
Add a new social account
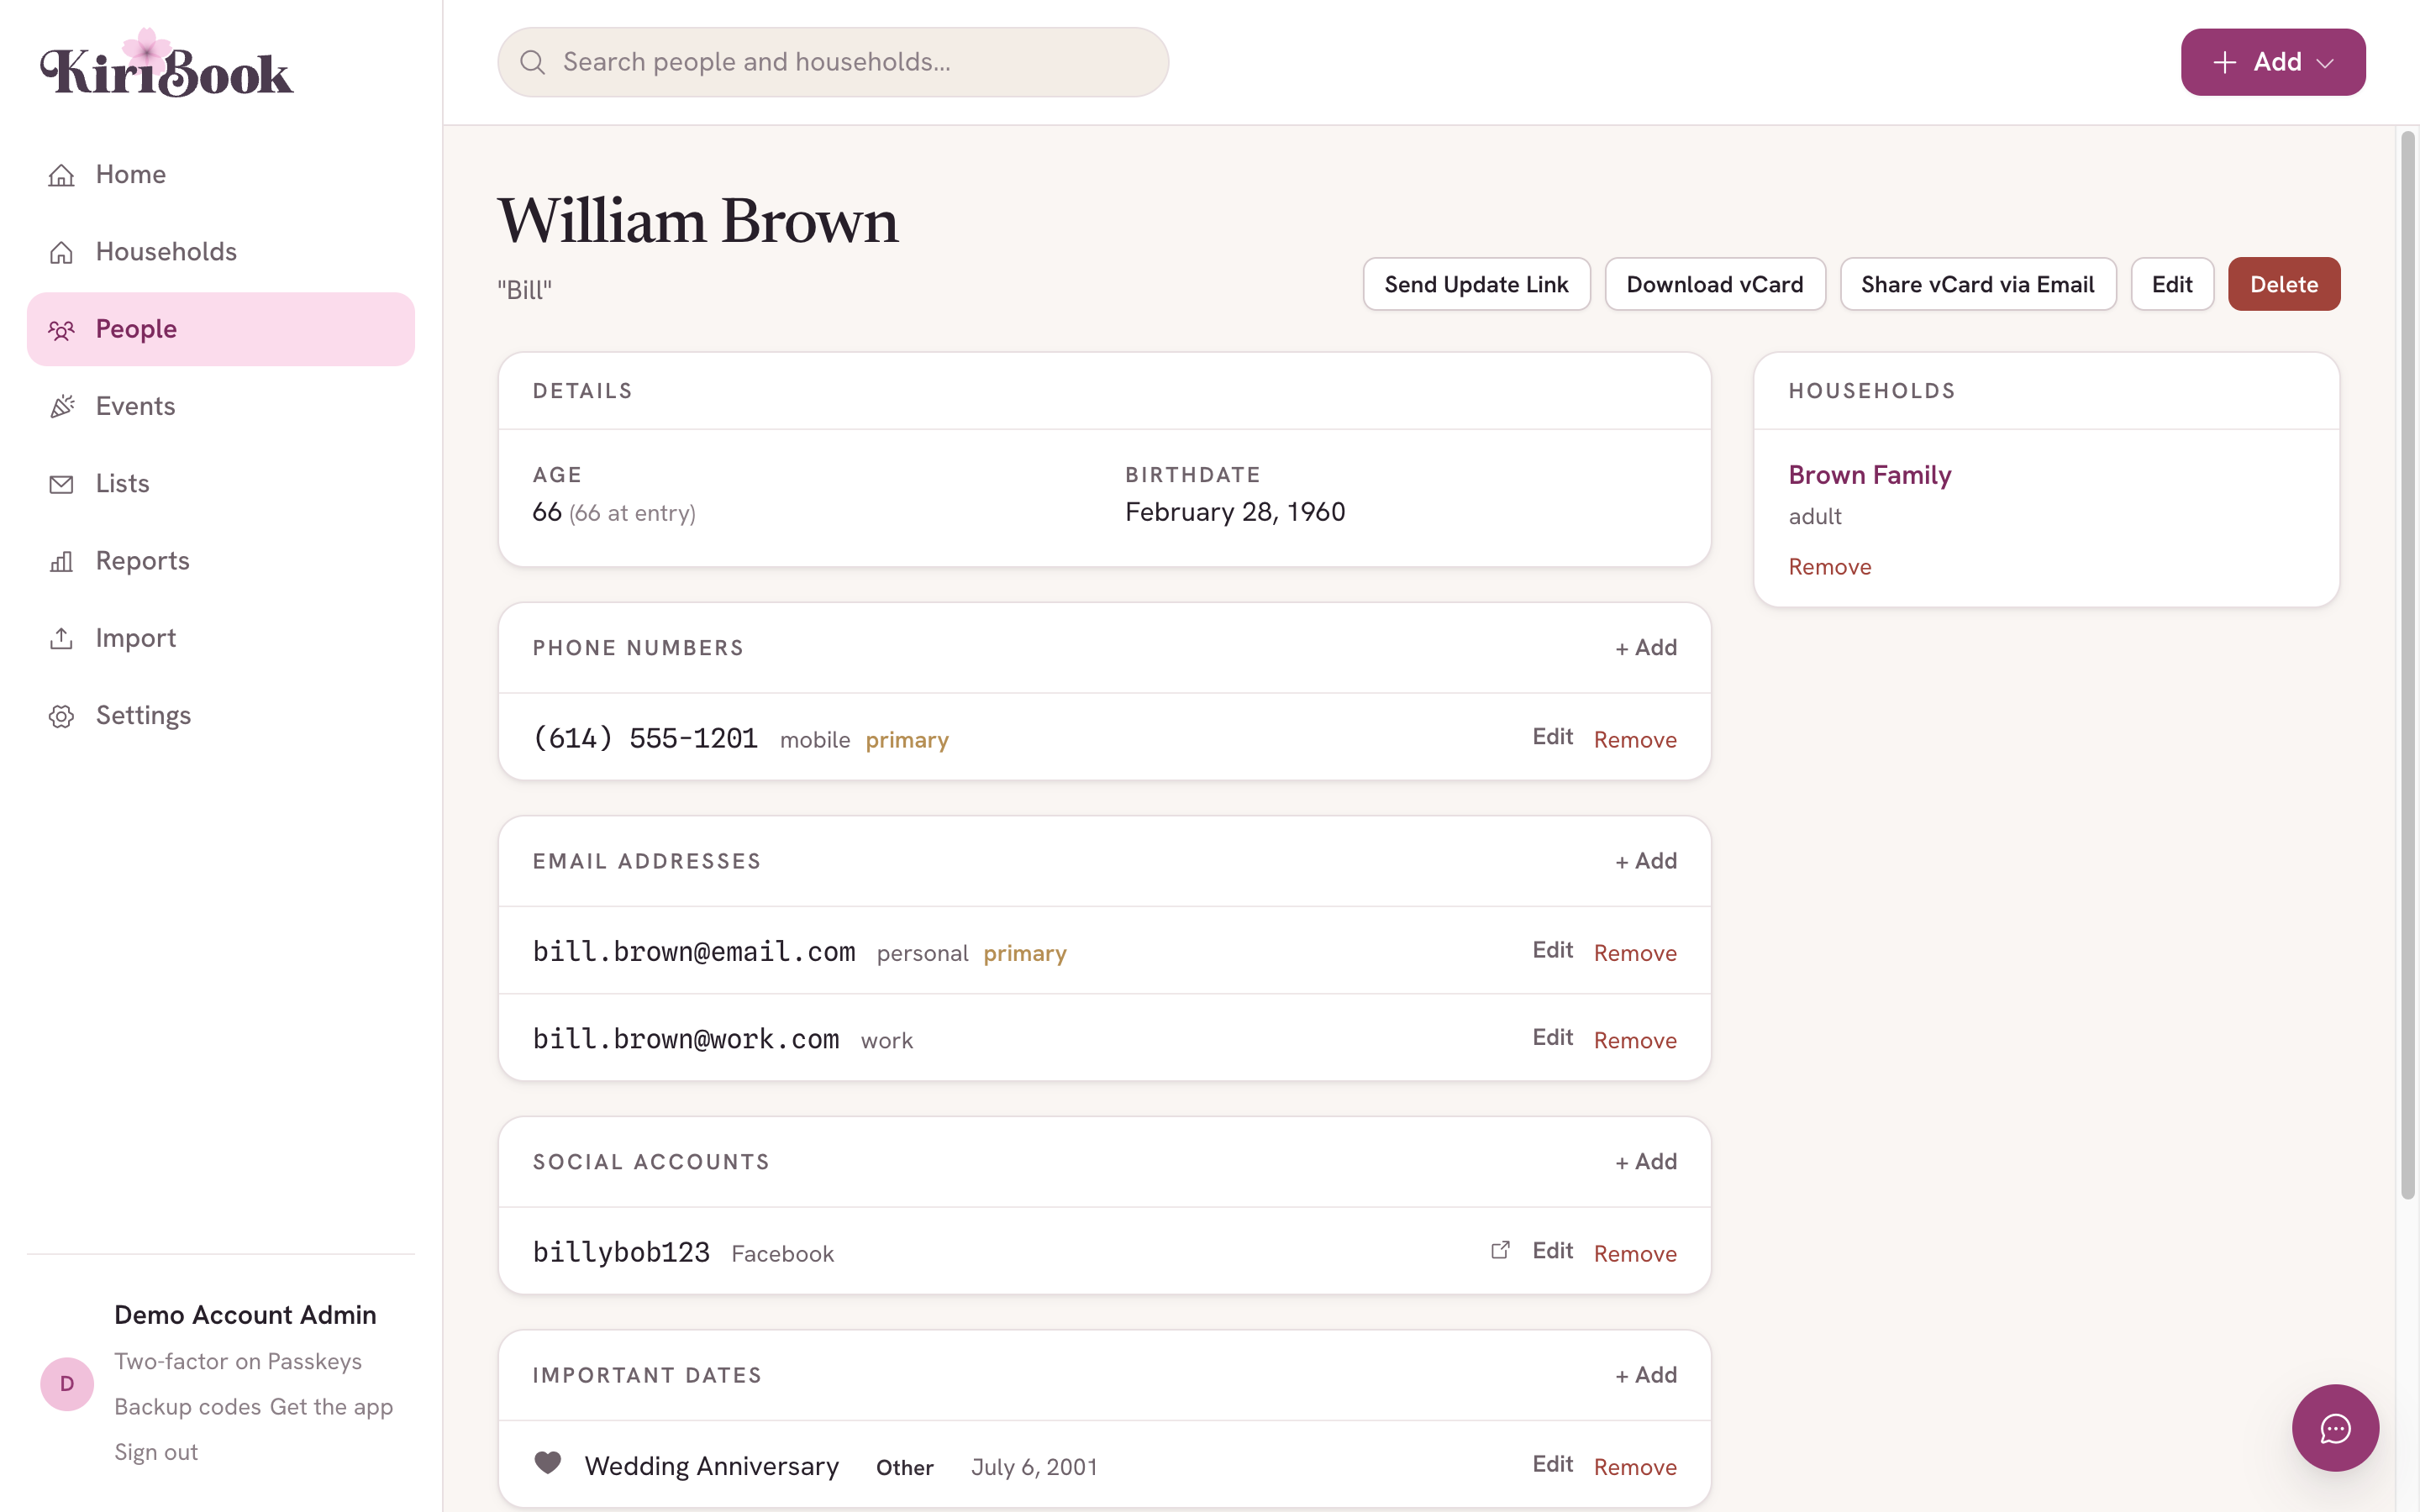(x=1646, y=1162)
